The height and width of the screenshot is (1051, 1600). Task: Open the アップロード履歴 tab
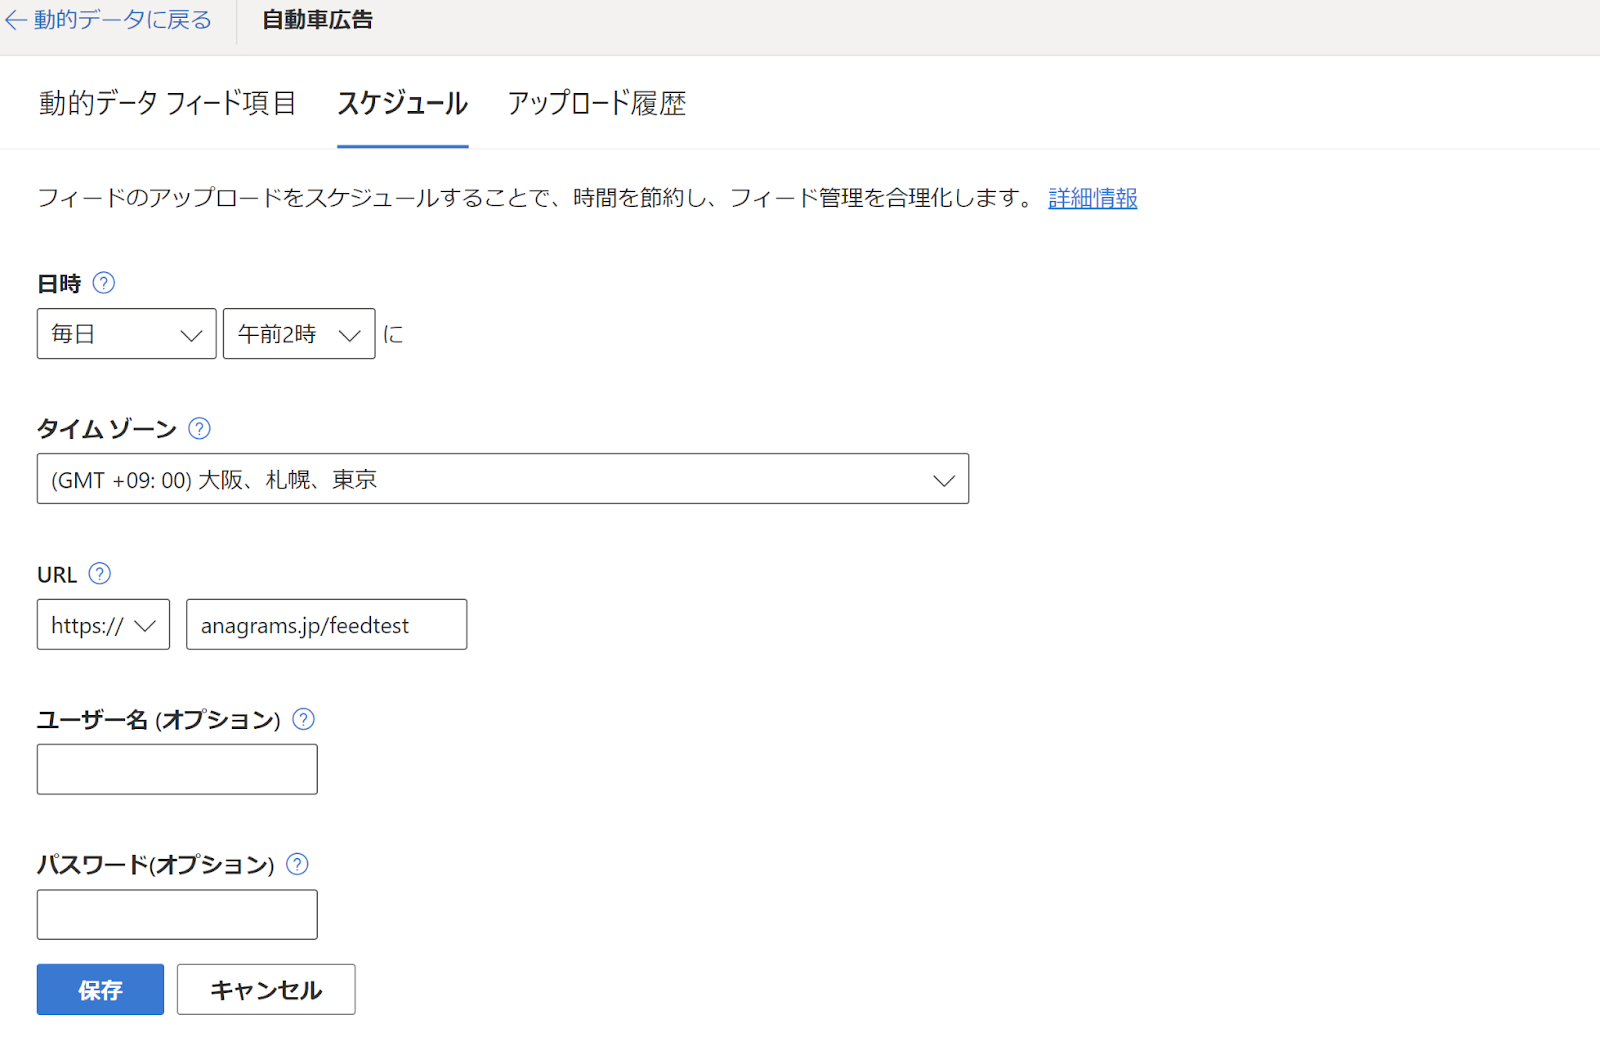point(596,103)
